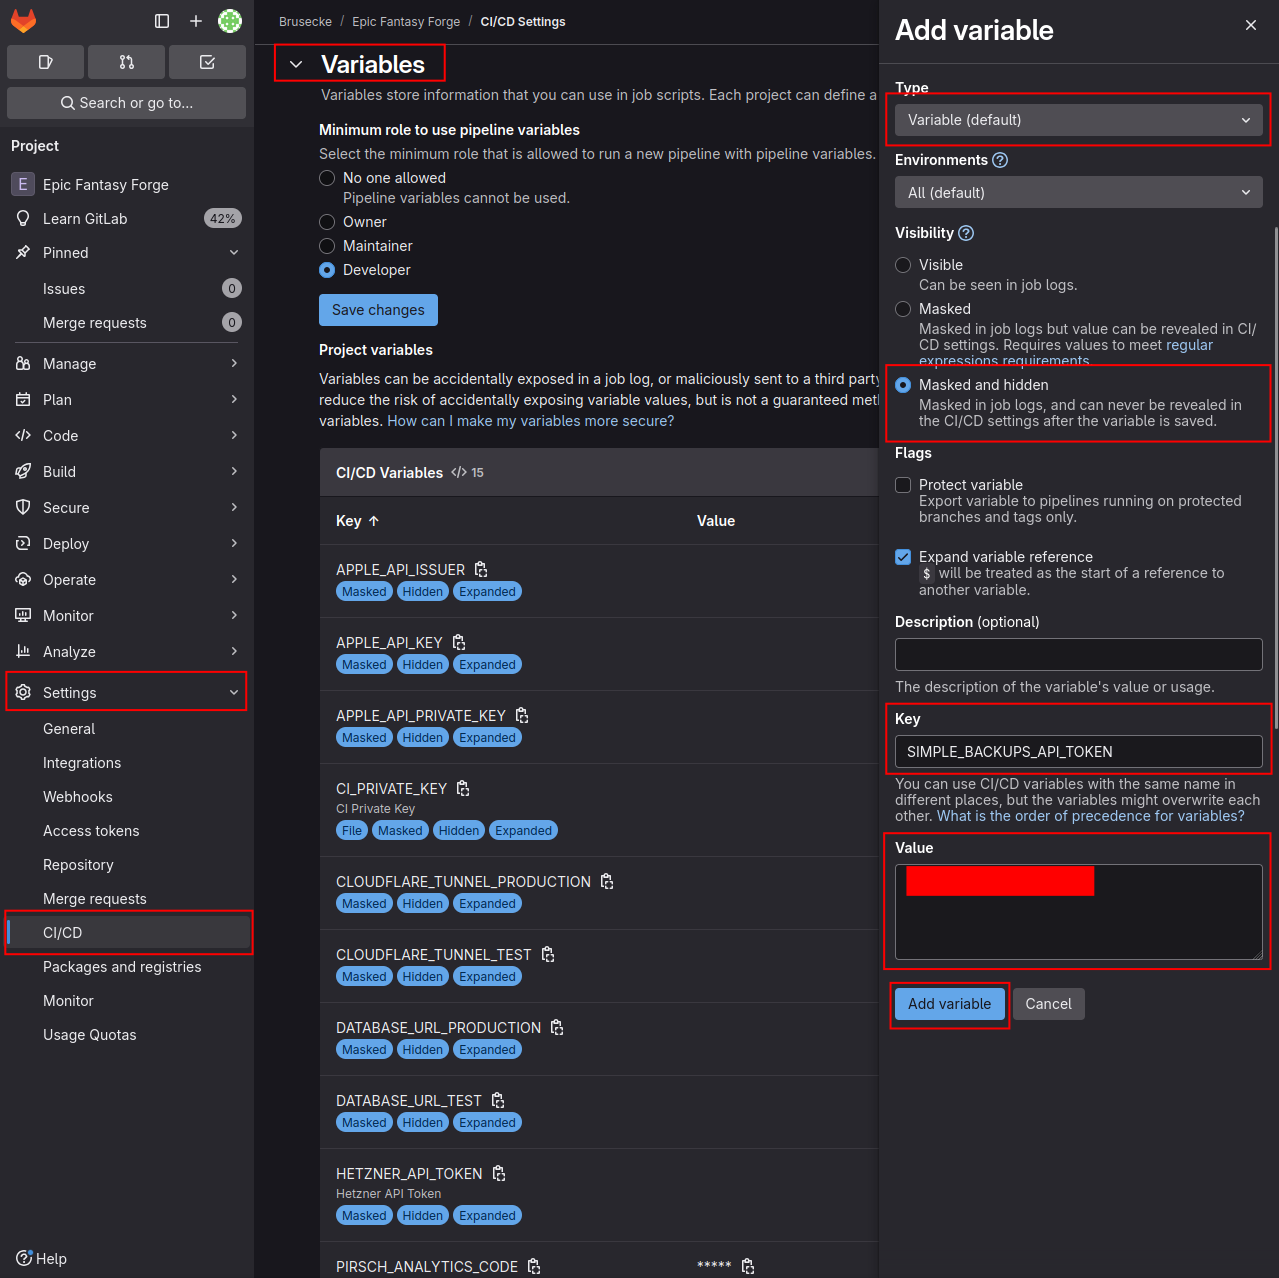The image size is (1279, 1278).
Task: Click Save changes button
Action: click(x=378, y=310)
